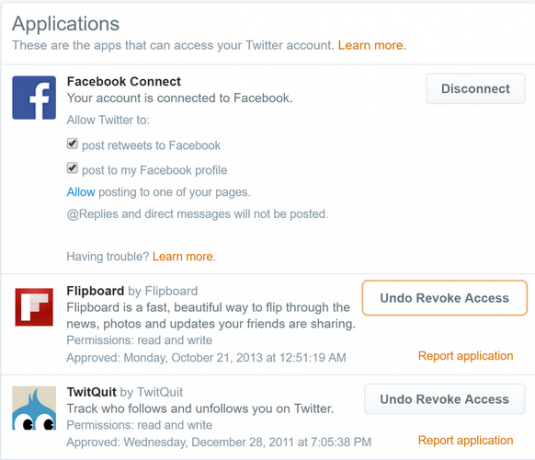The width and height of the screenshot is (535, 460).
Task: Click the "by Flipboard" author text
Action: 163,291
